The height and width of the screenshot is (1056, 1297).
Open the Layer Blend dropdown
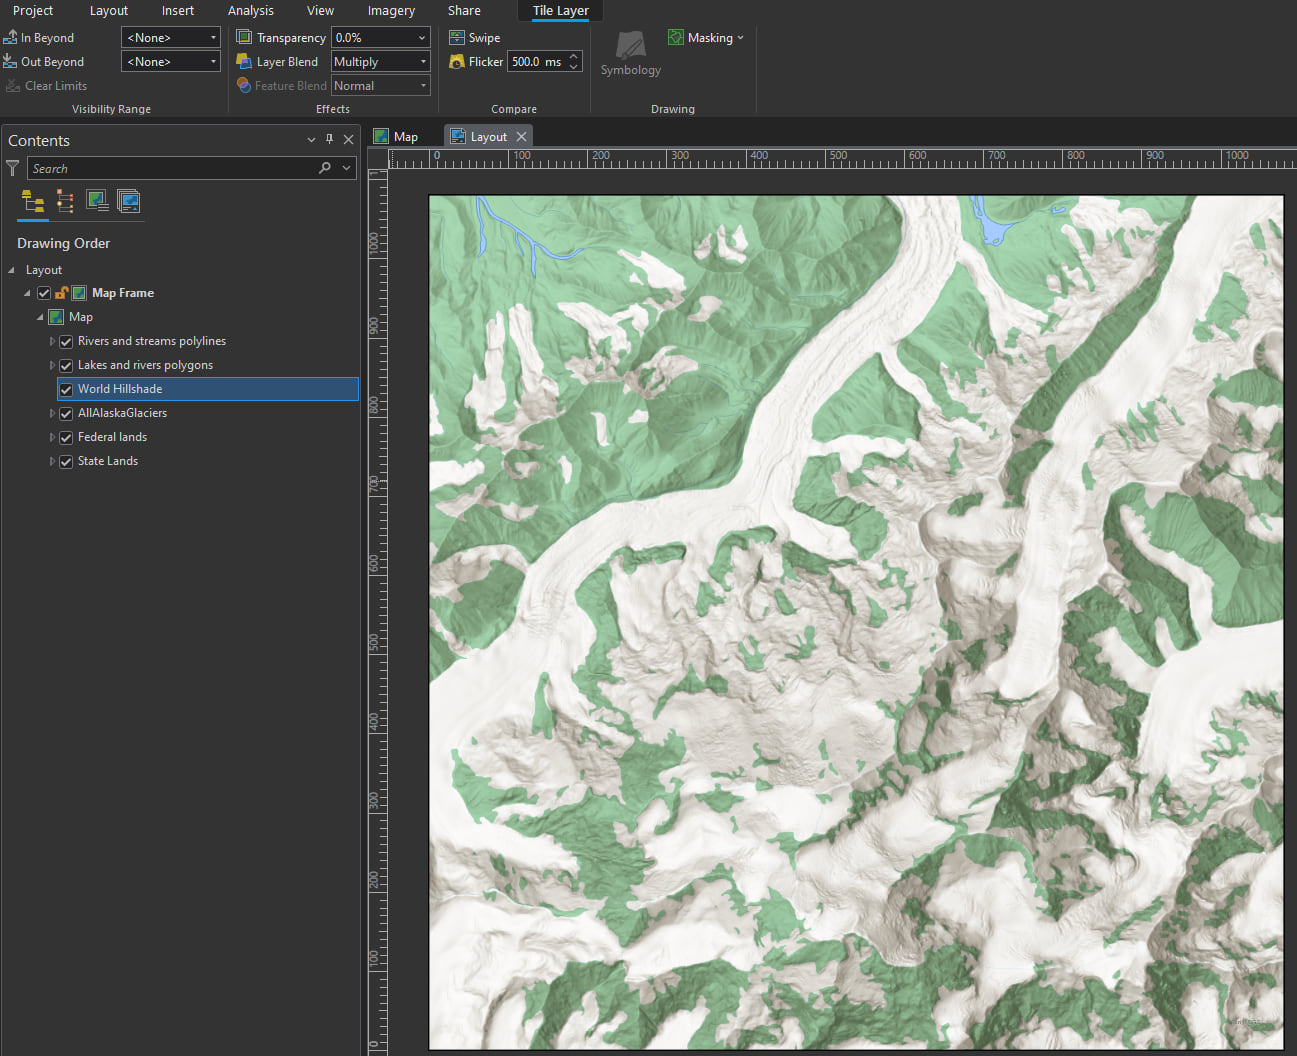(422, 61)
